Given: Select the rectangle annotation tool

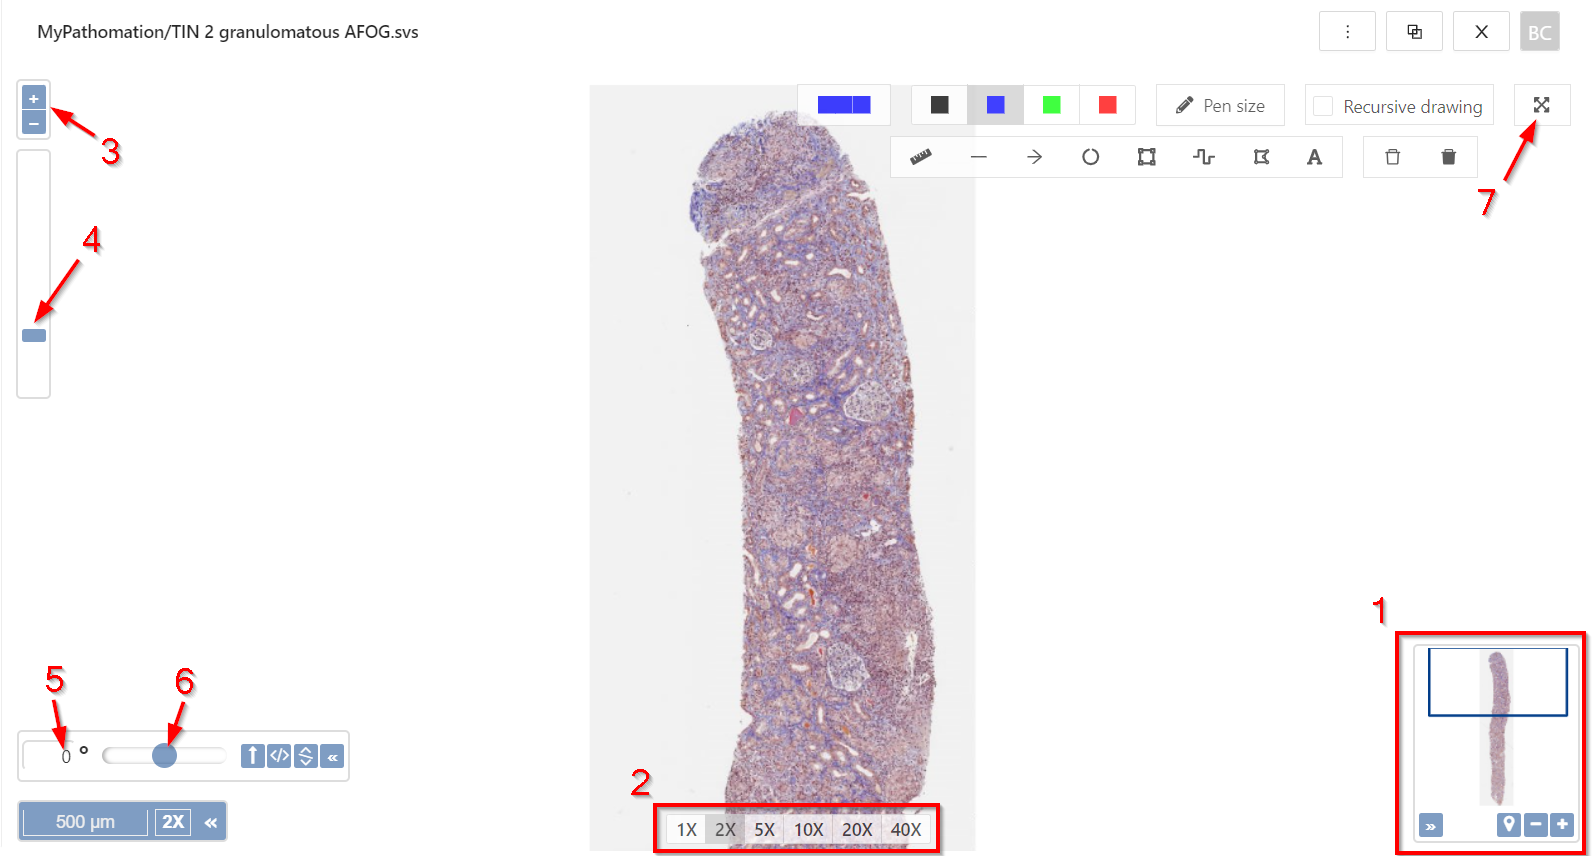Looking at the screenshot, I should (1146, 157).
